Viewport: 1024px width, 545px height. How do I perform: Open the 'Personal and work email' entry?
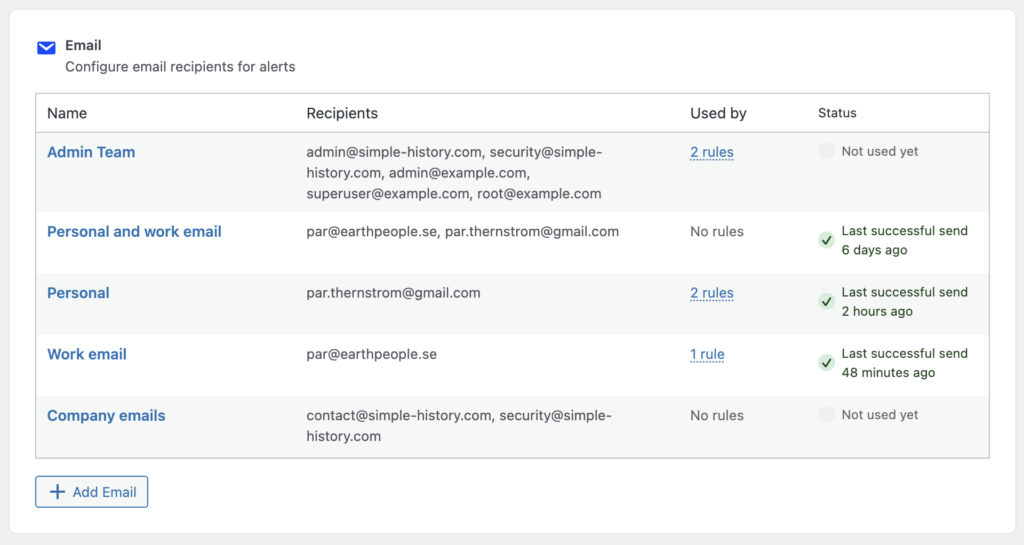(x=134, y=231)
